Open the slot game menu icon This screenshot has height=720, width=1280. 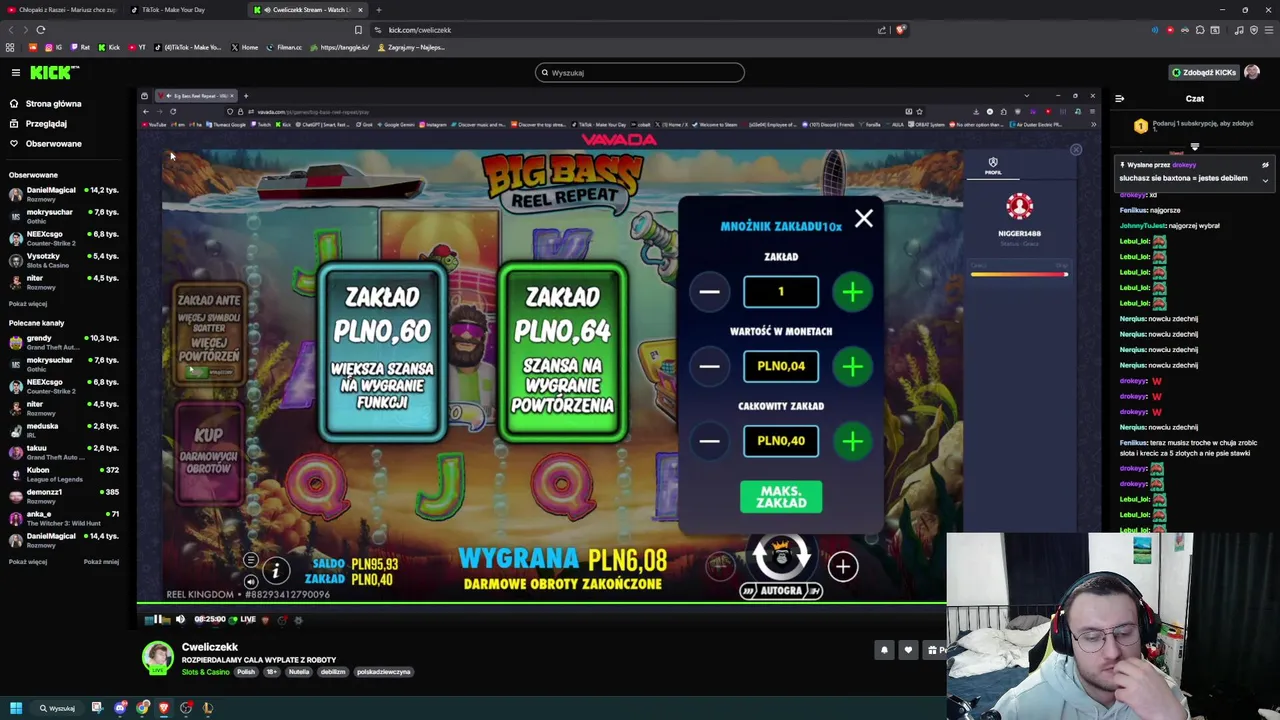(x=251, y=560)
